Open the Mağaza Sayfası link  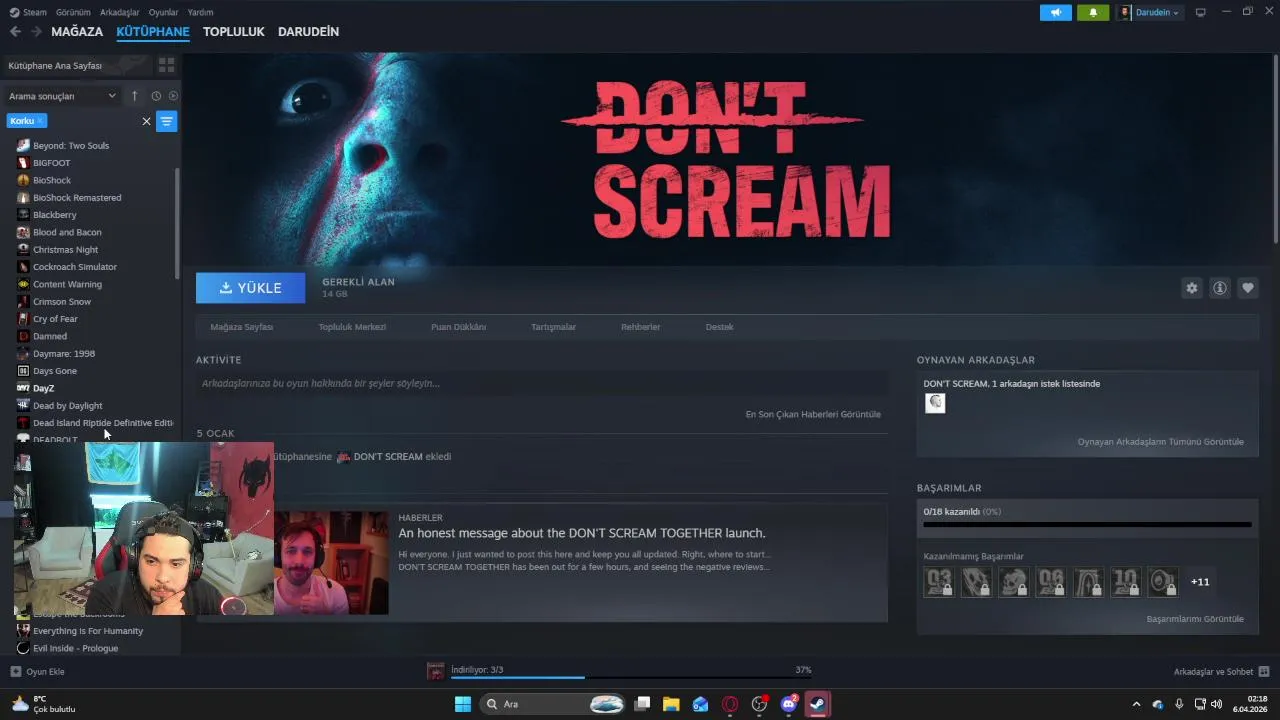coord(242,327)
